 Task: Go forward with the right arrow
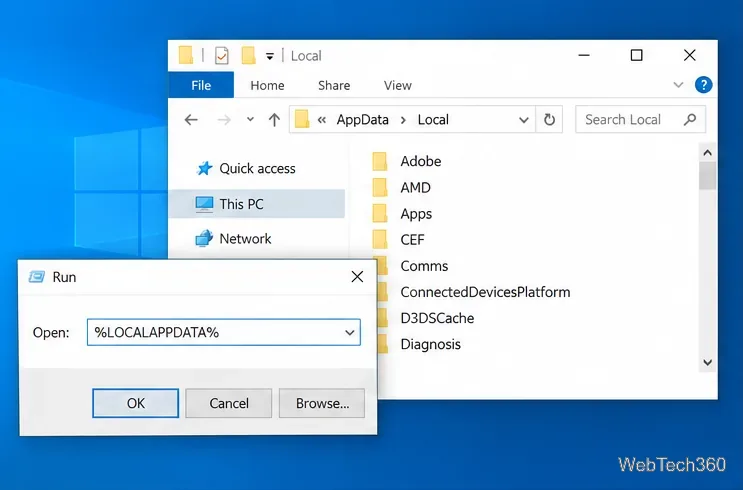pyautogui.click(x=224, y=119)
